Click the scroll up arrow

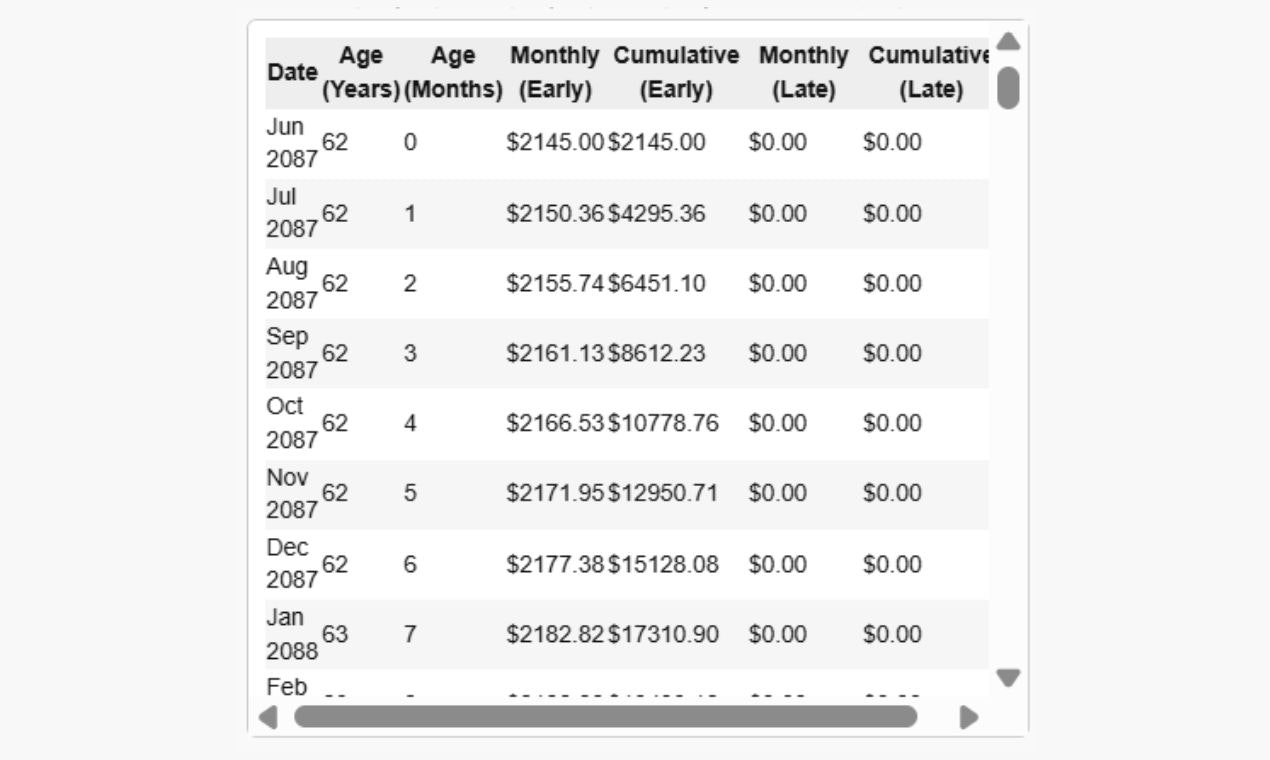click(1008, 41)
